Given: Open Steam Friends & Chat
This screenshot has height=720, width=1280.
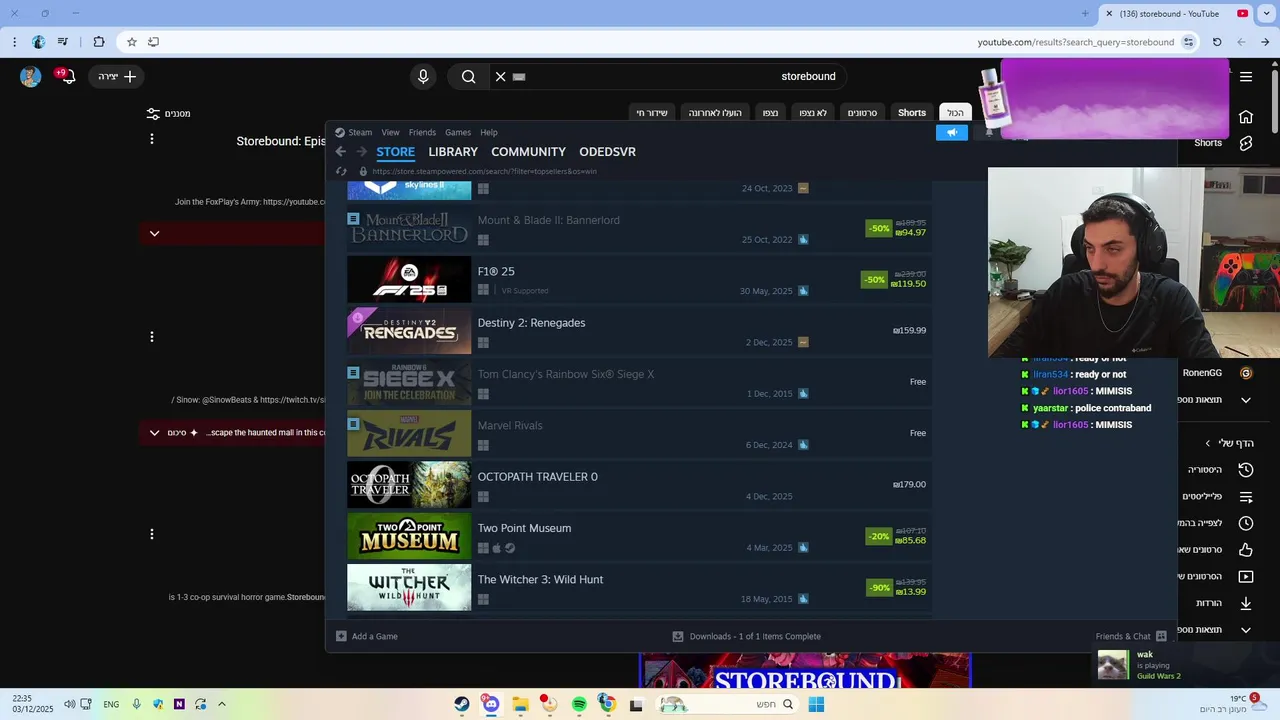Looking at the screenshot, I should 1131,636.
